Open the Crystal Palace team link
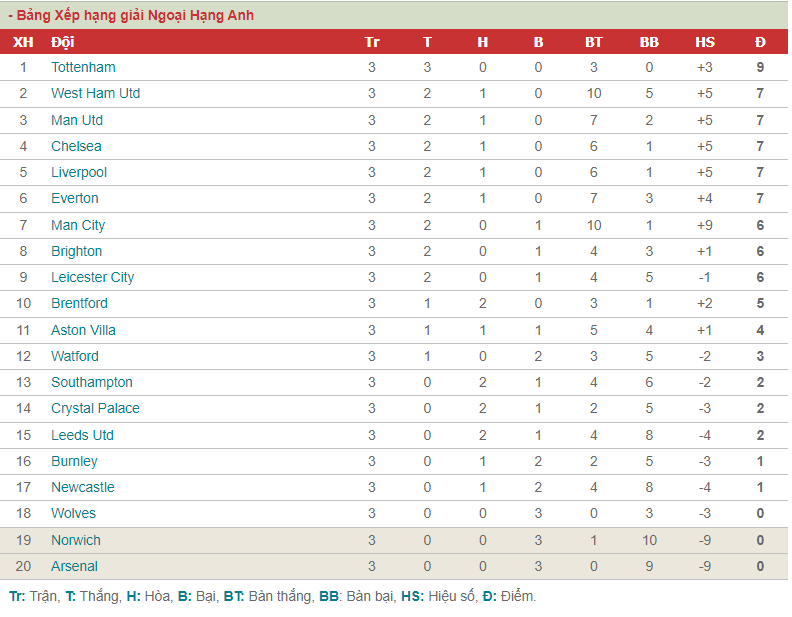The image size is (792, 617). tap(95, 408)
